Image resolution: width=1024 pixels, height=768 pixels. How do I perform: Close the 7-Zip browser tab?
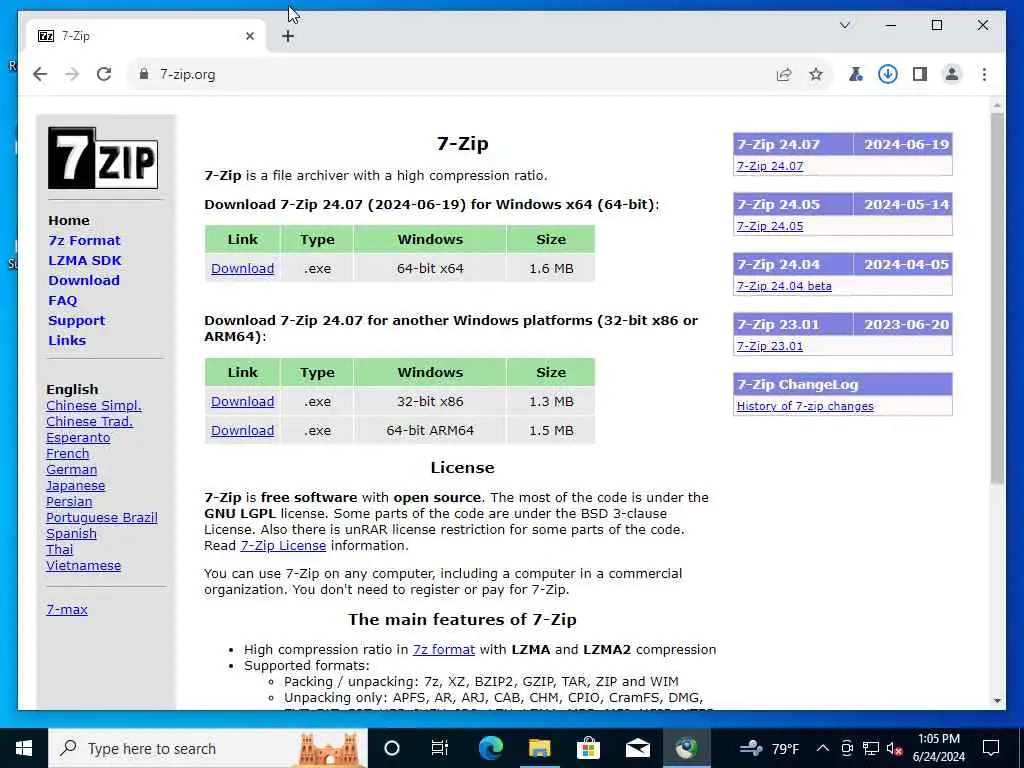(249, 37)
